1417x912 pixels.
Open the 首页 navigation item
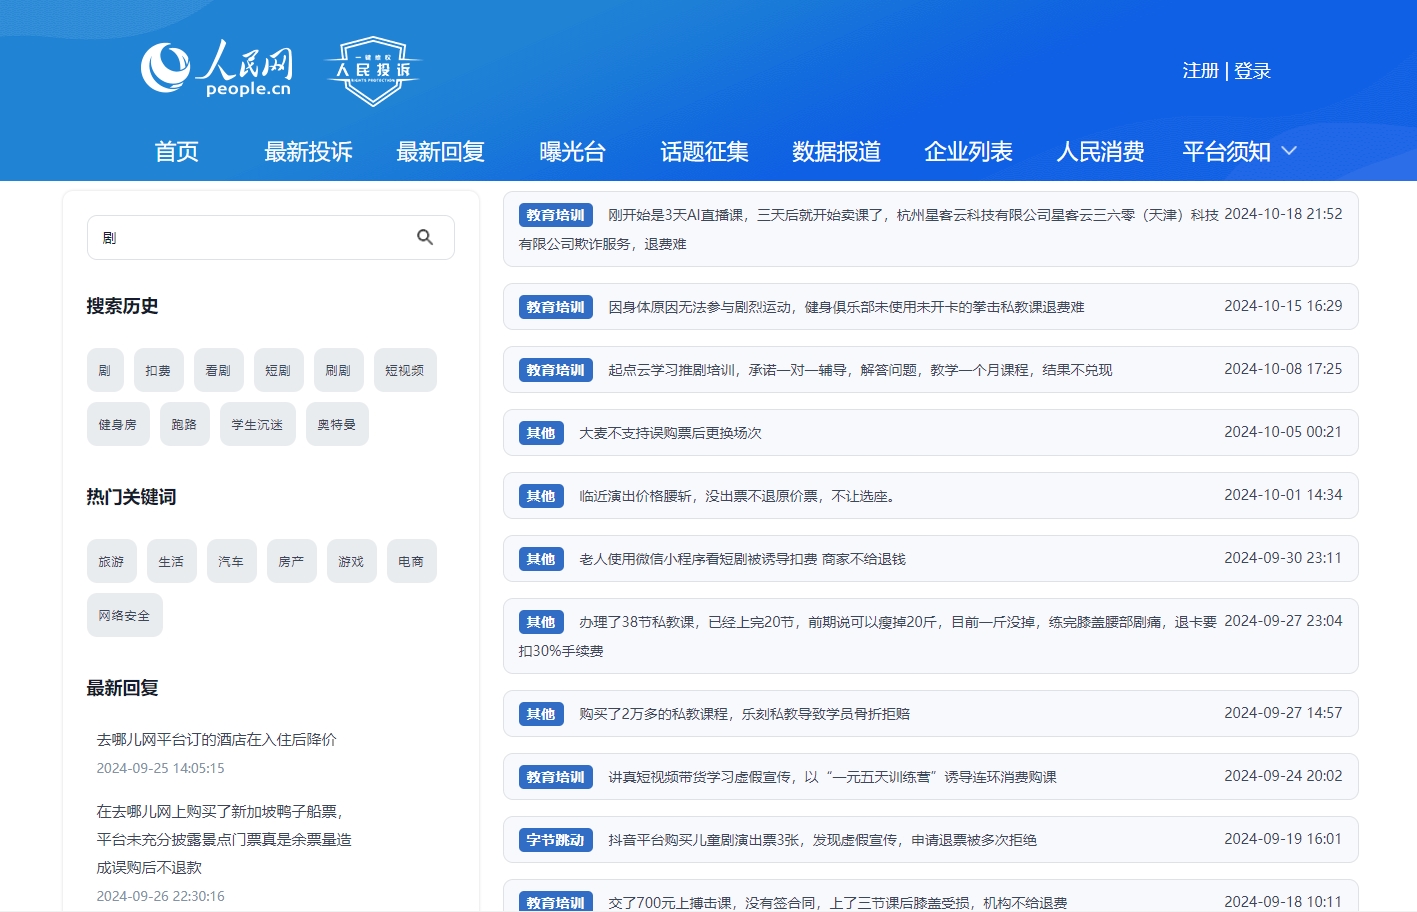coord(176,151)
